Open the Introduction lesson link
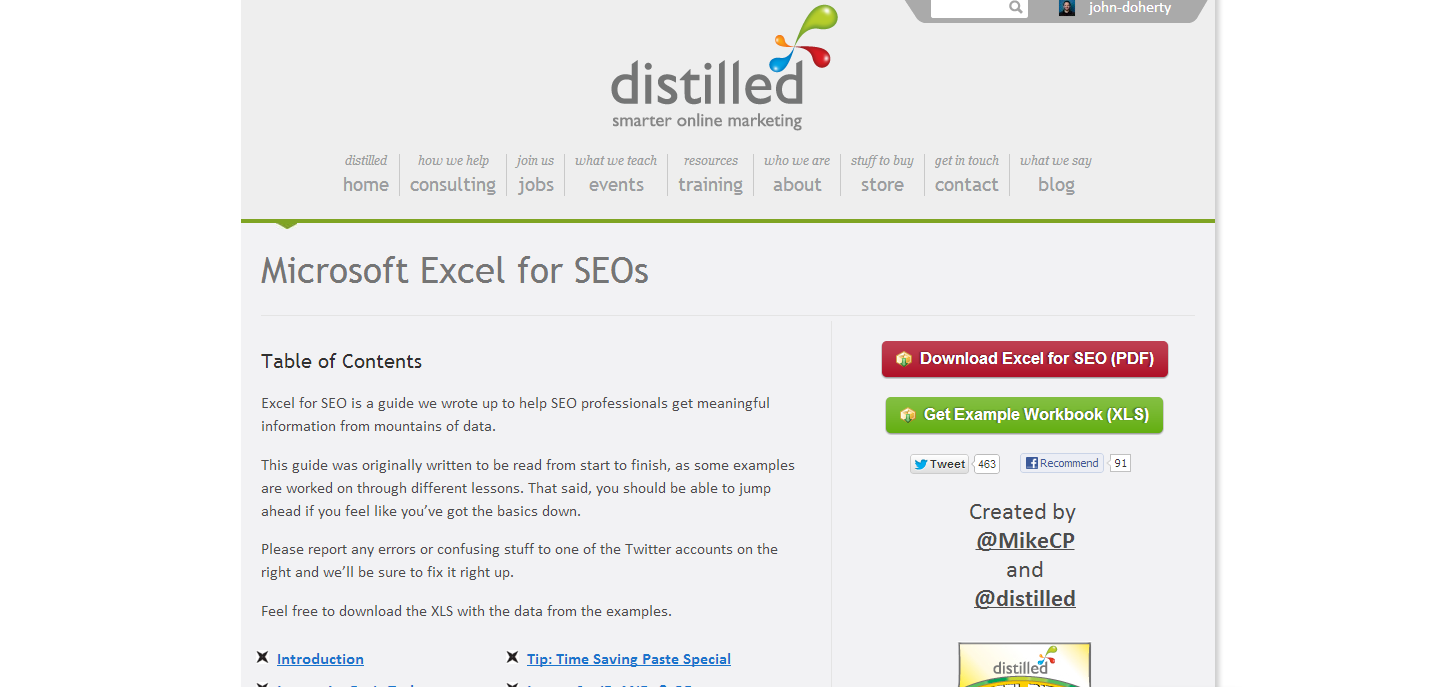 pyautogui.click(x=320, y=659)
